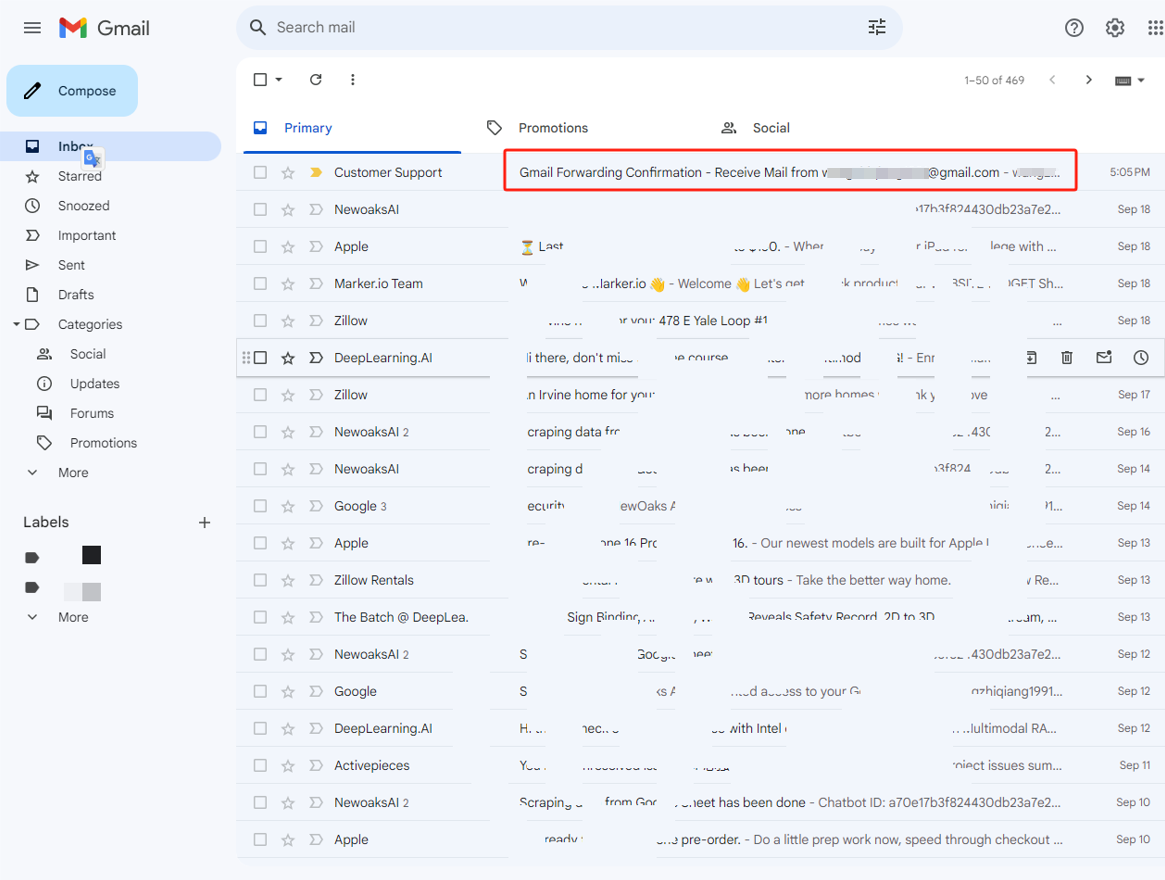Click the search options filter icon

[876, 28]
